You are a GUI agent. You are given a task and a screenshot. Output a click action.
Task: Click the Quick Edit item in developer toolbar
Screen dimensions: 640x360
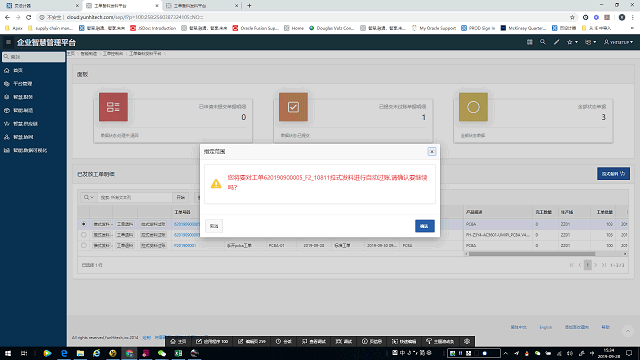pyautogui.click(x=404, y=341)
